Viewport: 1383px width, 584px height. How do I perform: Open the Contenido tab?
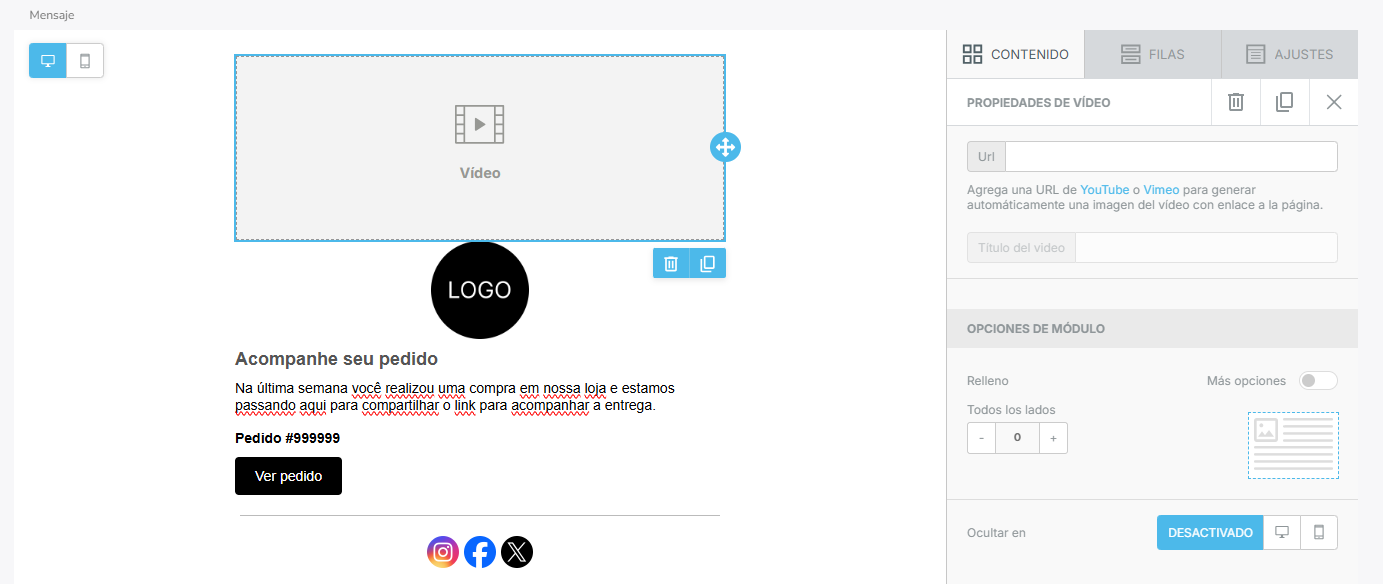pos(1016,54)
